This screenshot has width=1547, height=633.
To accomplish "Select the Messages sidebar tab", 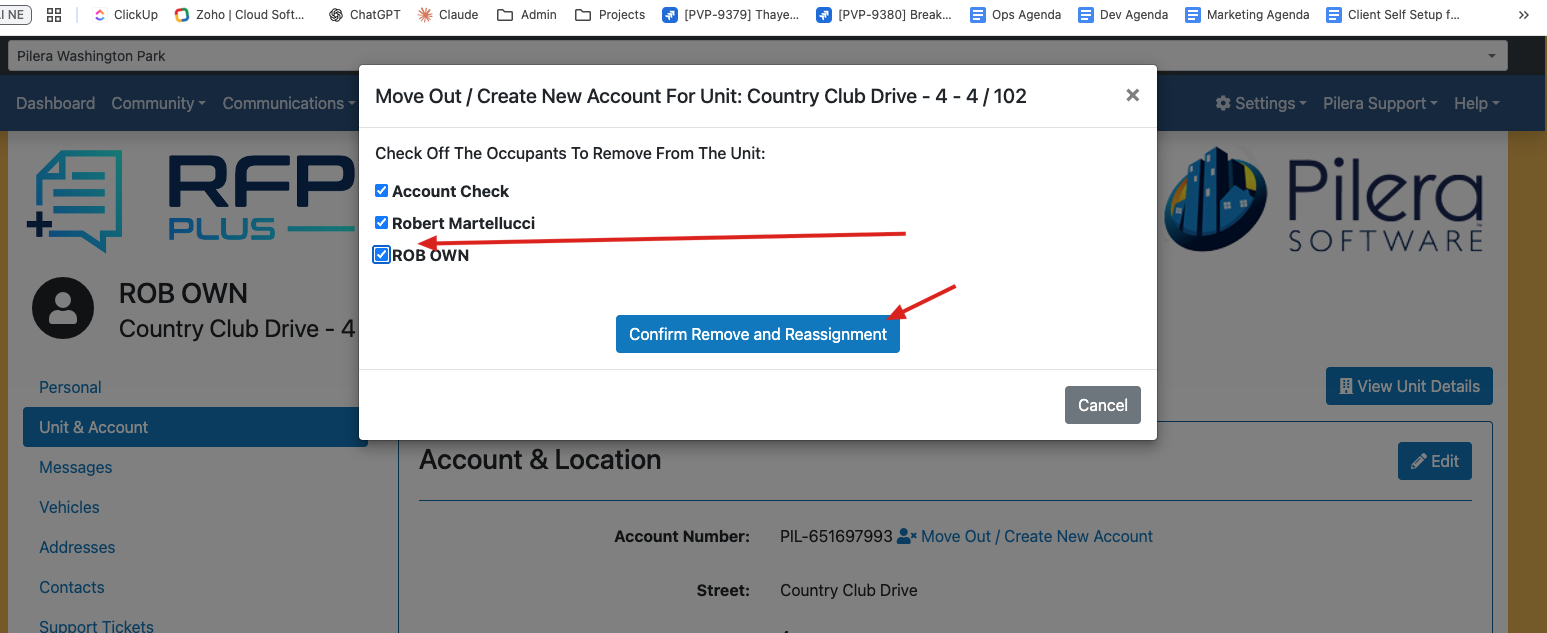I will pos(76,467).
